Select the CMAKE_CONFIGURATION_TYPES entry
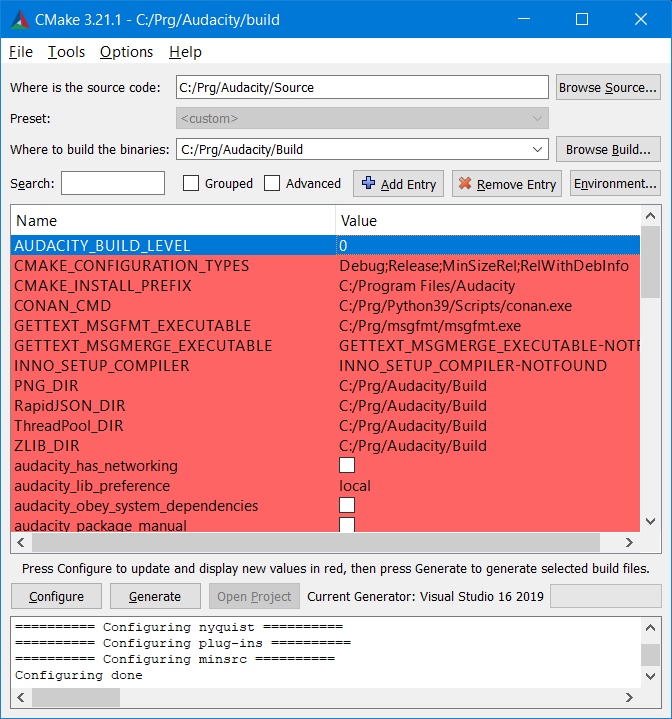672x719 pixels. pyautogui.click(x=132, y=265)
